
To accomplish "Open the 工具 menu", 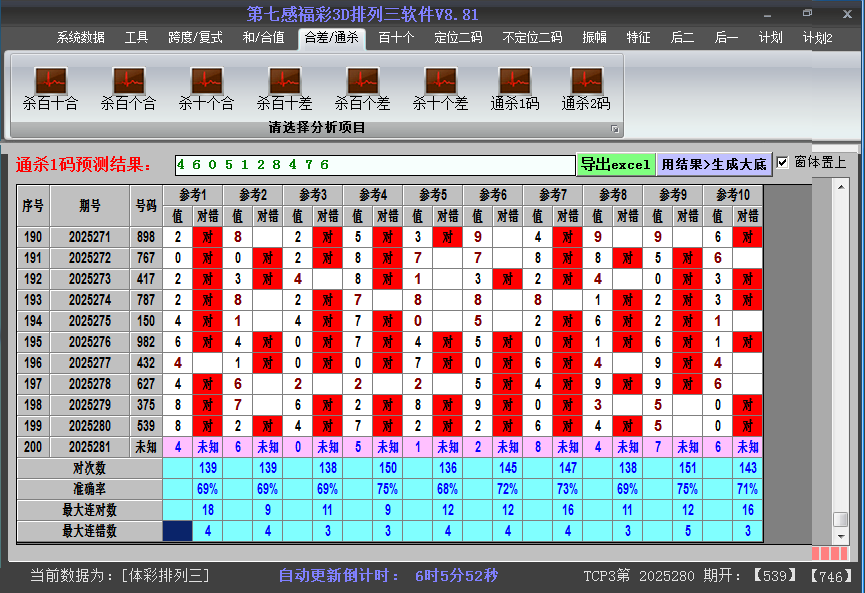I will point(137,37).
